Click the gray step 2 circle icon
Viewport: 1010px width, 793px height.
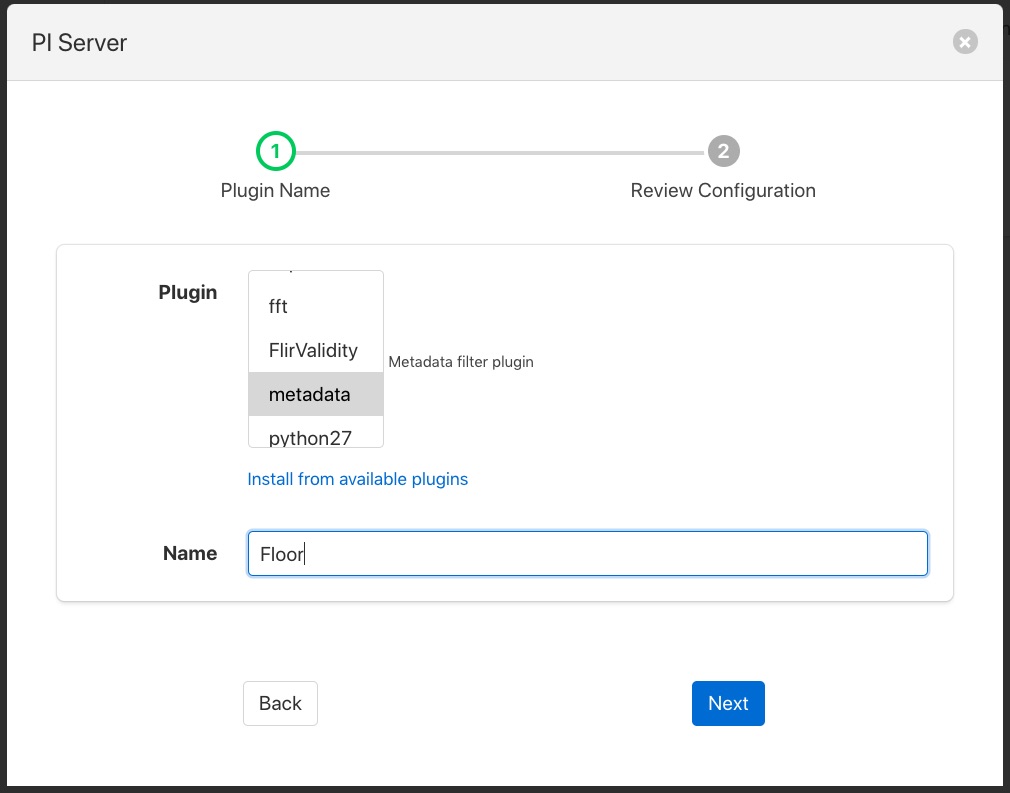tap(723, 151)
